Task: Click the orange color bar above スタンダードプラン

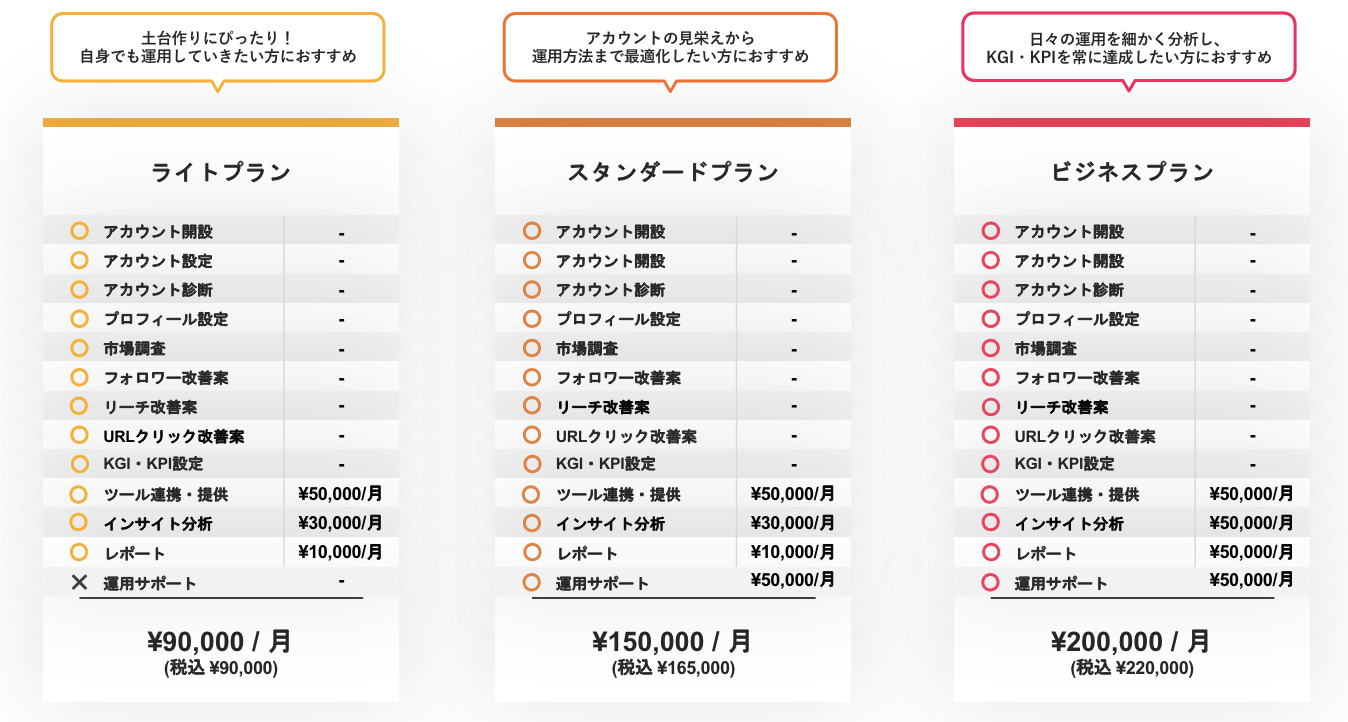Action: coord(673,123)
